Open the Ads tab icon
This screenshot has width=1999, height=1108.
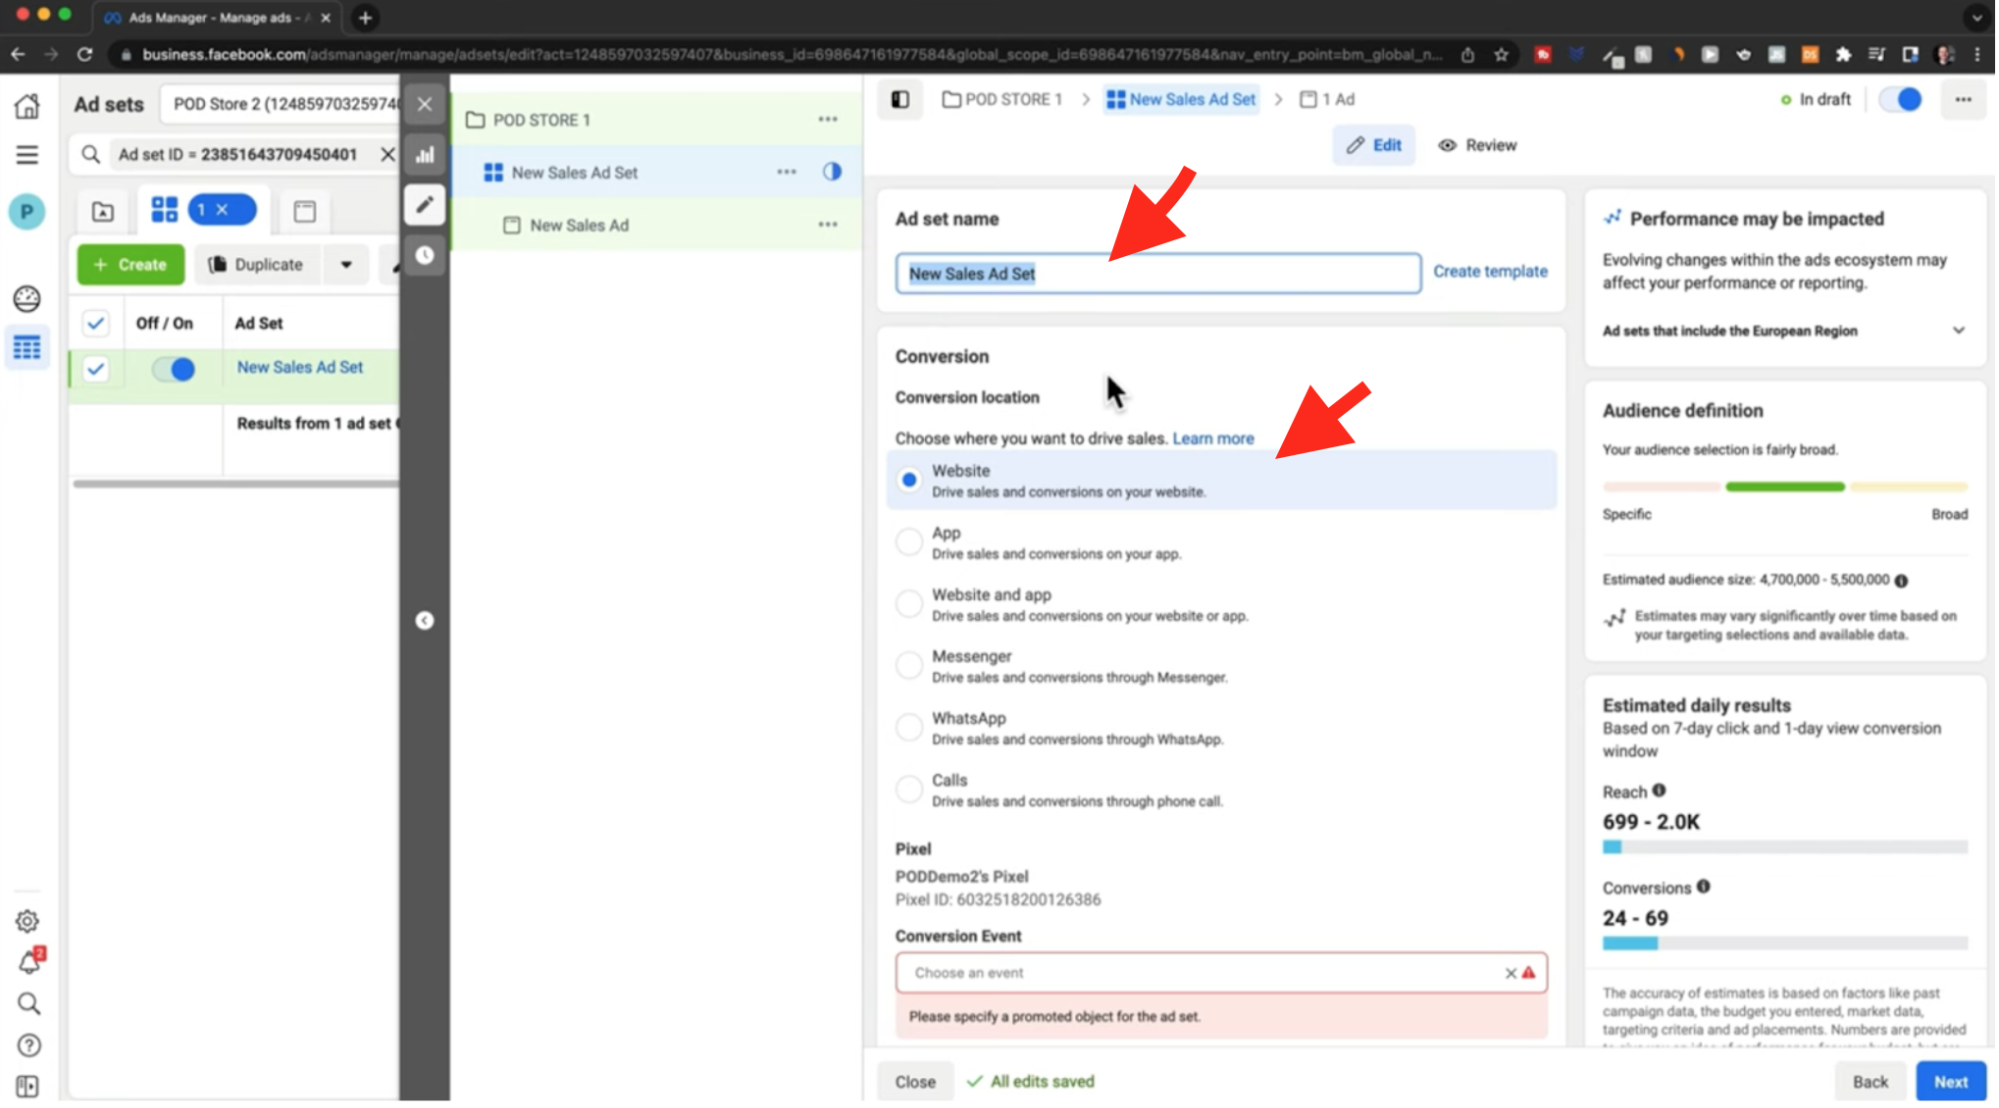305,211
